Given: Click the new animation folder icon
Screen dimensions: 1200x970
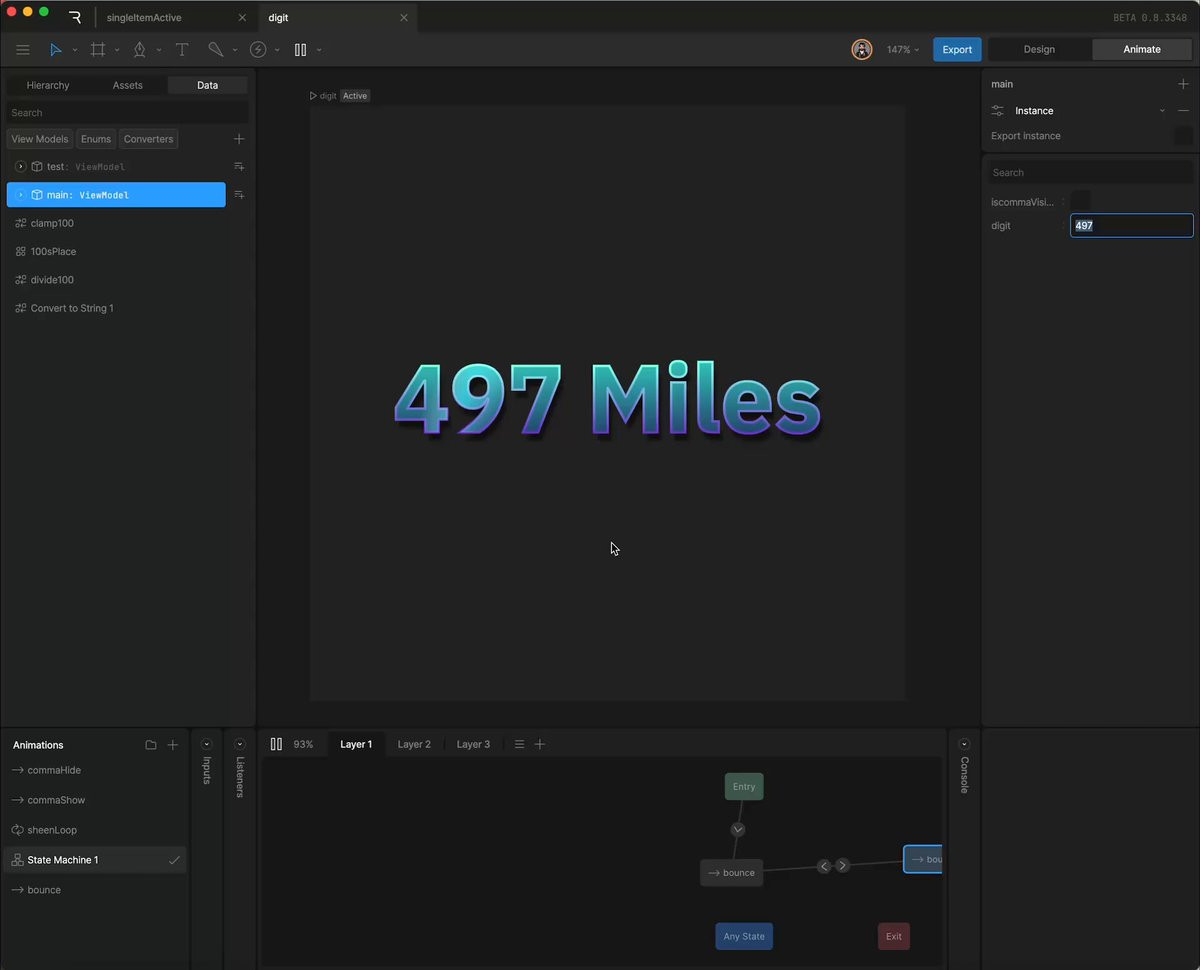Looking at the screenshot, I should (151, 745).
